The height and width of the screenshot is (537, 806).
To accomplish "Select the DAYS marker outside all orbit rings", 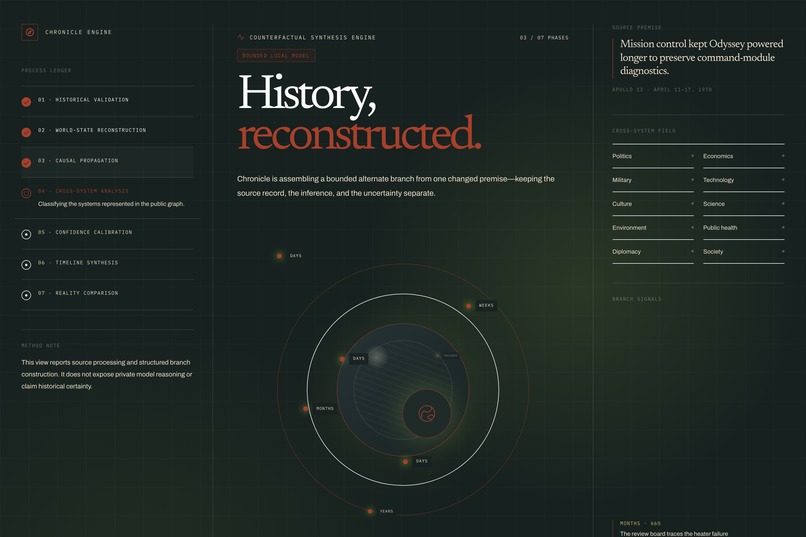I will tap(279, 255).
